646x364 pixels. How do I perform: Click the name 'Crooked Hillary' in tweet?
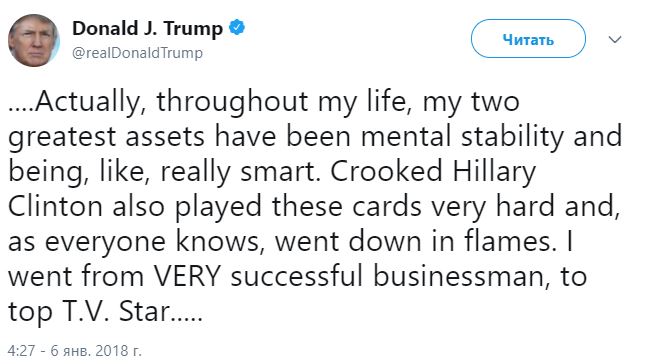[x=433, y=172]
